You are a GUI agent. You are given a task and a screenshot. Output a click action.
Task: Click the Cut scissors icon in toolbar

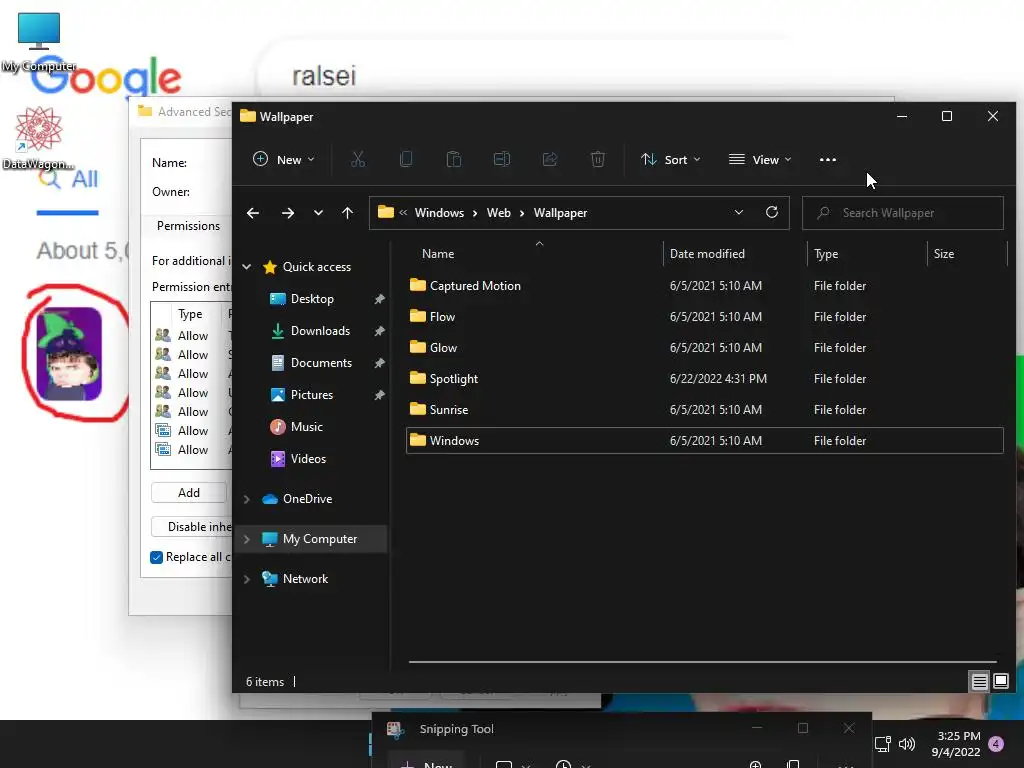point(358,159)
